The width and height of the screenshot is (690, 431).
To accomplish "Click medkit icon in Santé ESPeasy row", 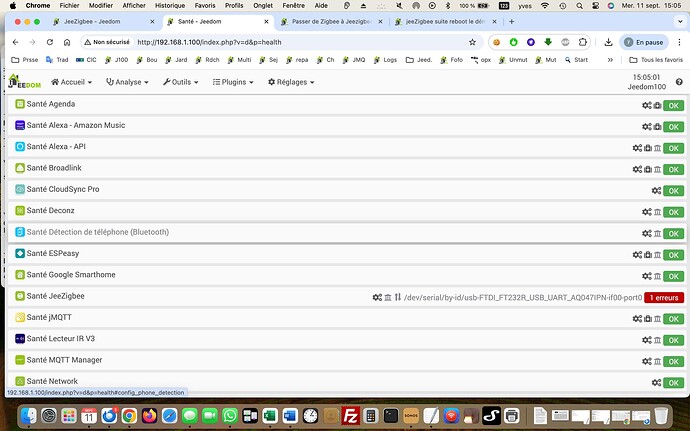I will click(648, 255).
